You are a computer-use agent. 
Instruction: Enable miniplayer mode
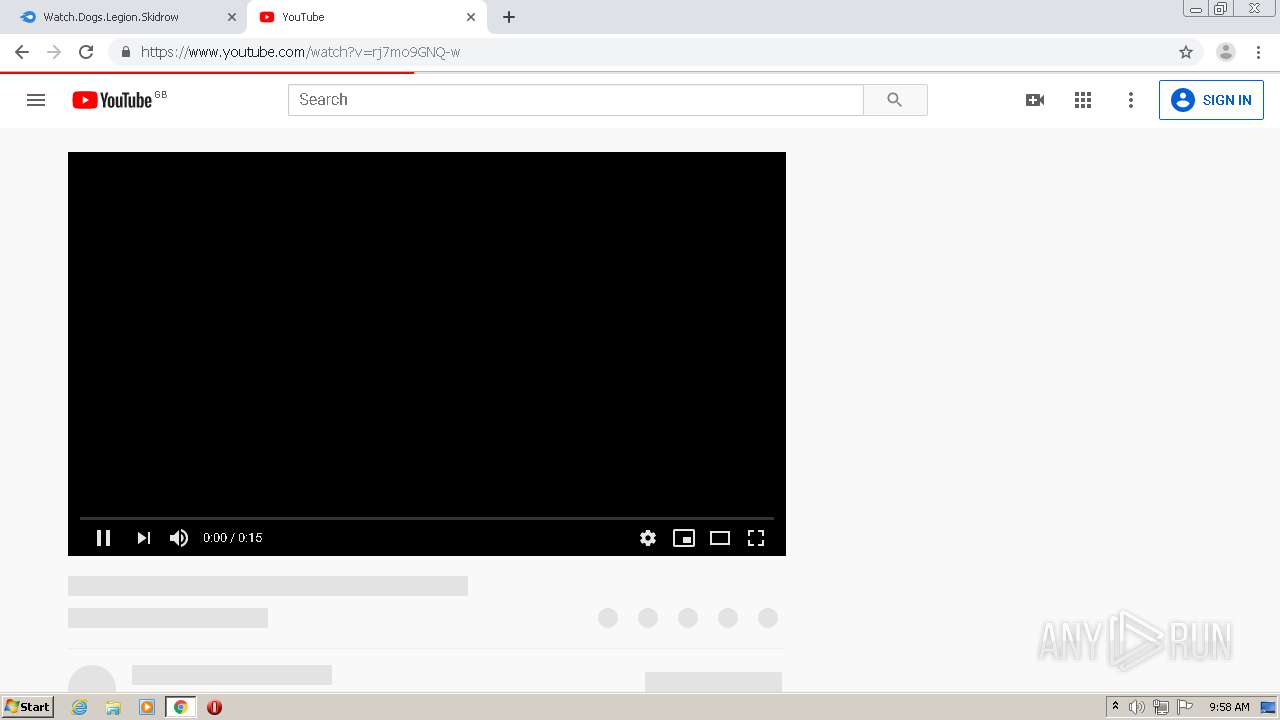[684, 538]
